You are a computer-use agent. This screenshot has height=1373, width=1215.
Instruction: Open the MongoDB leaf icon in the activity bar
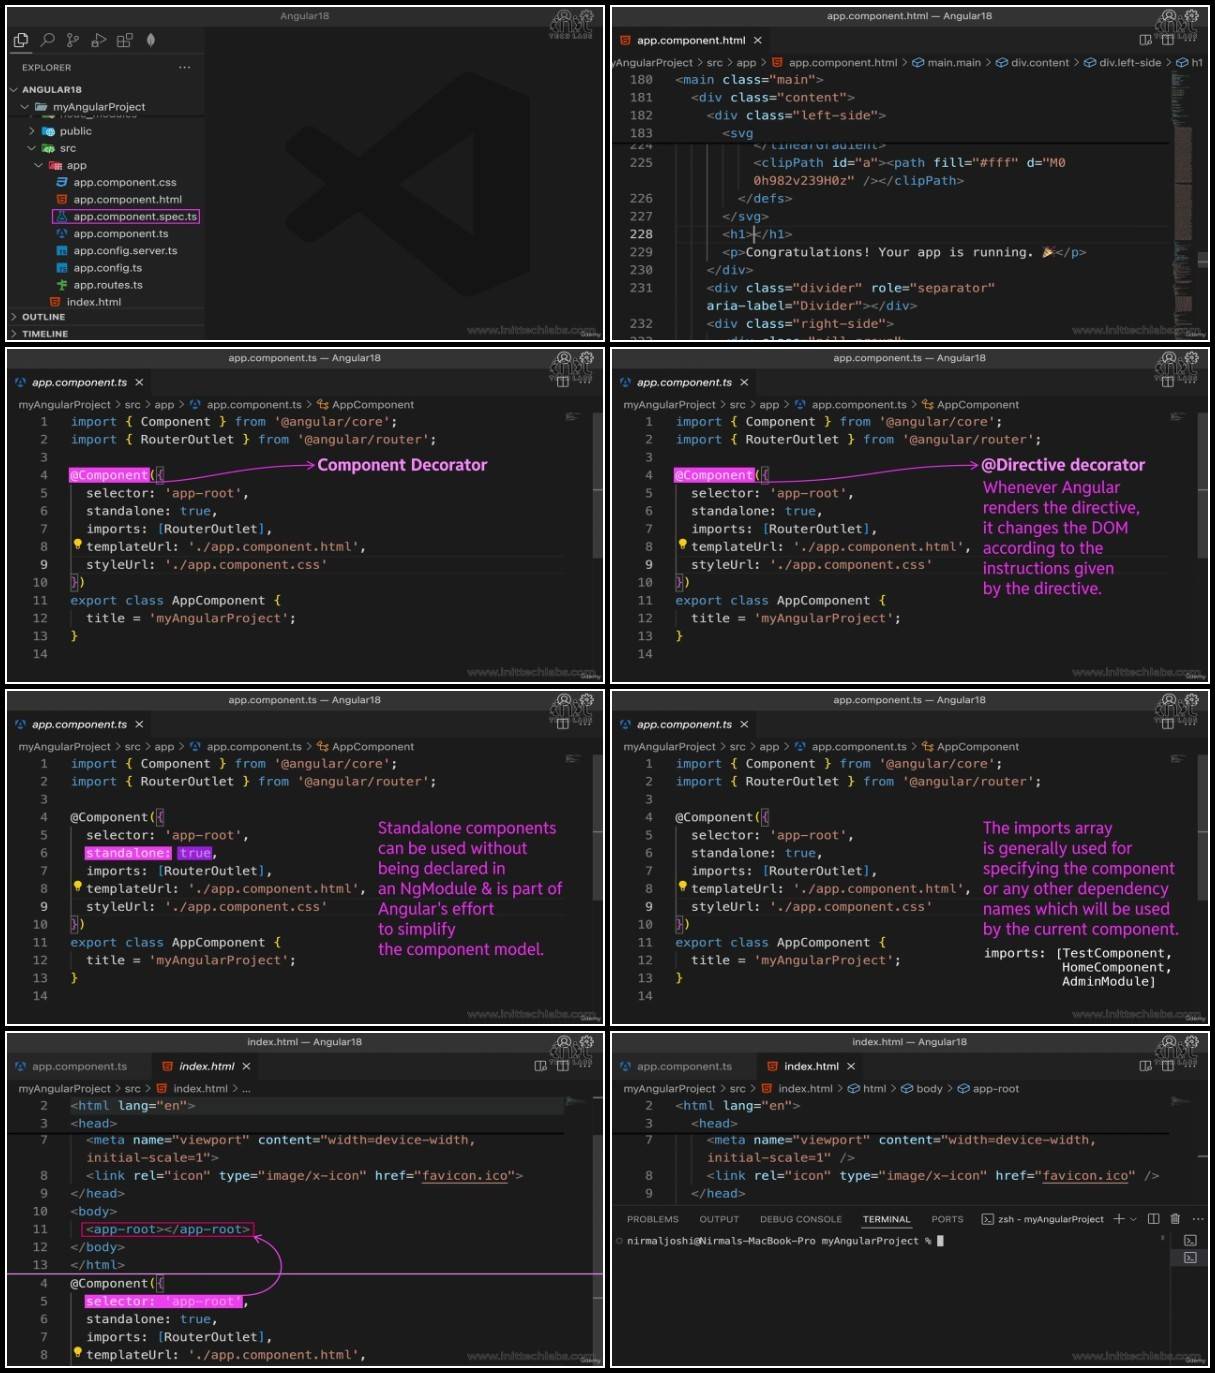pos(151,40)
